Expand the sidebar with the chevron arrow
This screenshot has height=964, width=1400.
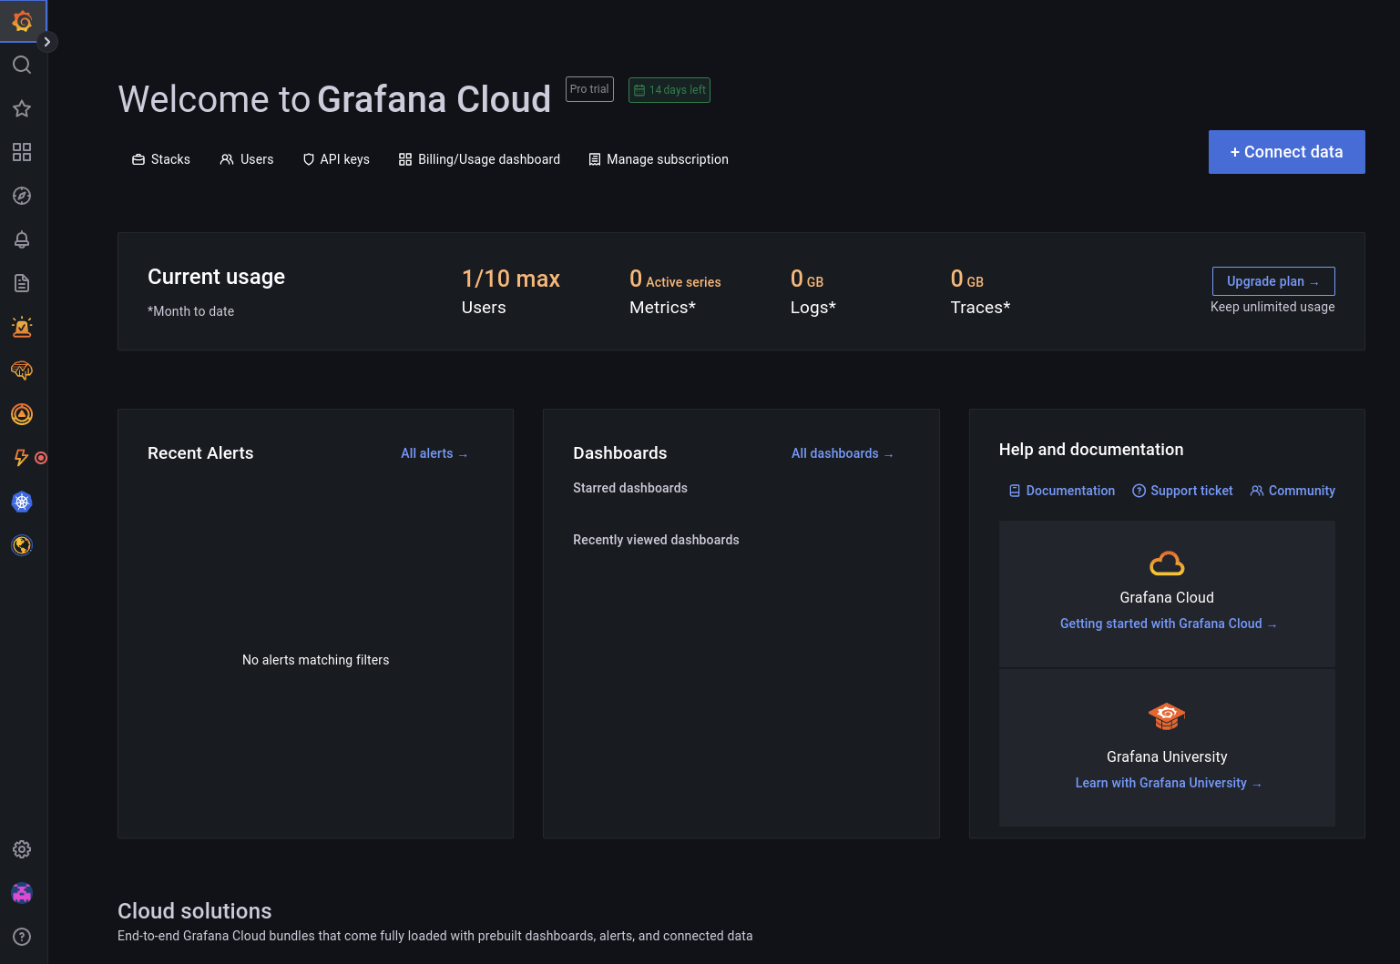point(47,42)
